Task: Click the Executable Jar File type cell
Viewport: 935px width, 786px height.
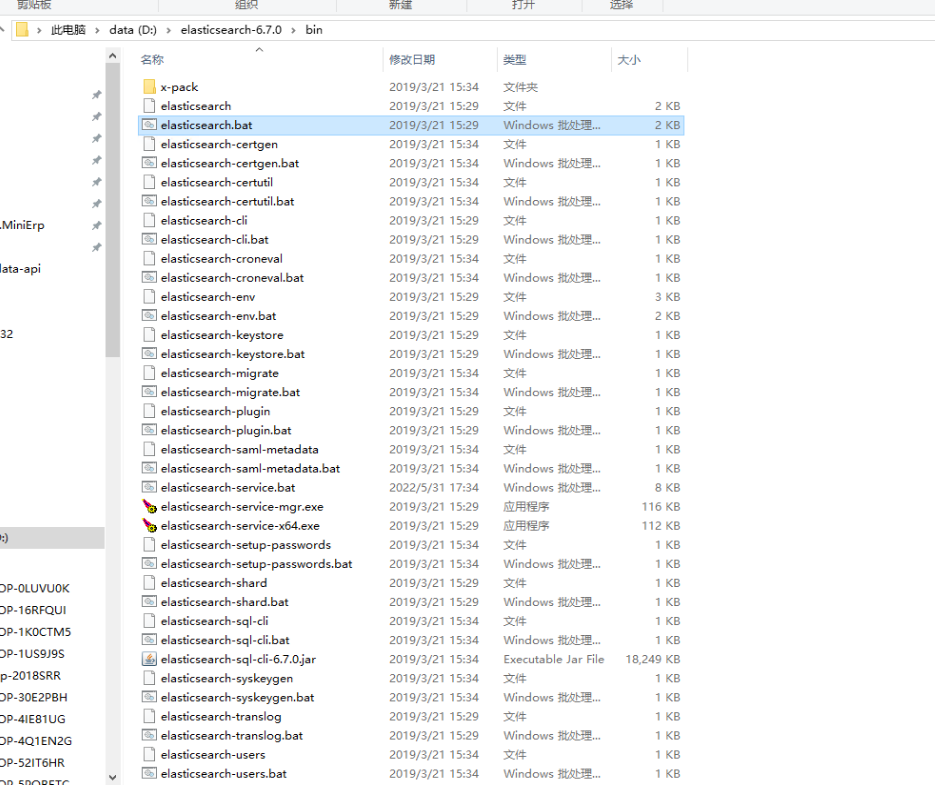Action: [x=553, y=660]
